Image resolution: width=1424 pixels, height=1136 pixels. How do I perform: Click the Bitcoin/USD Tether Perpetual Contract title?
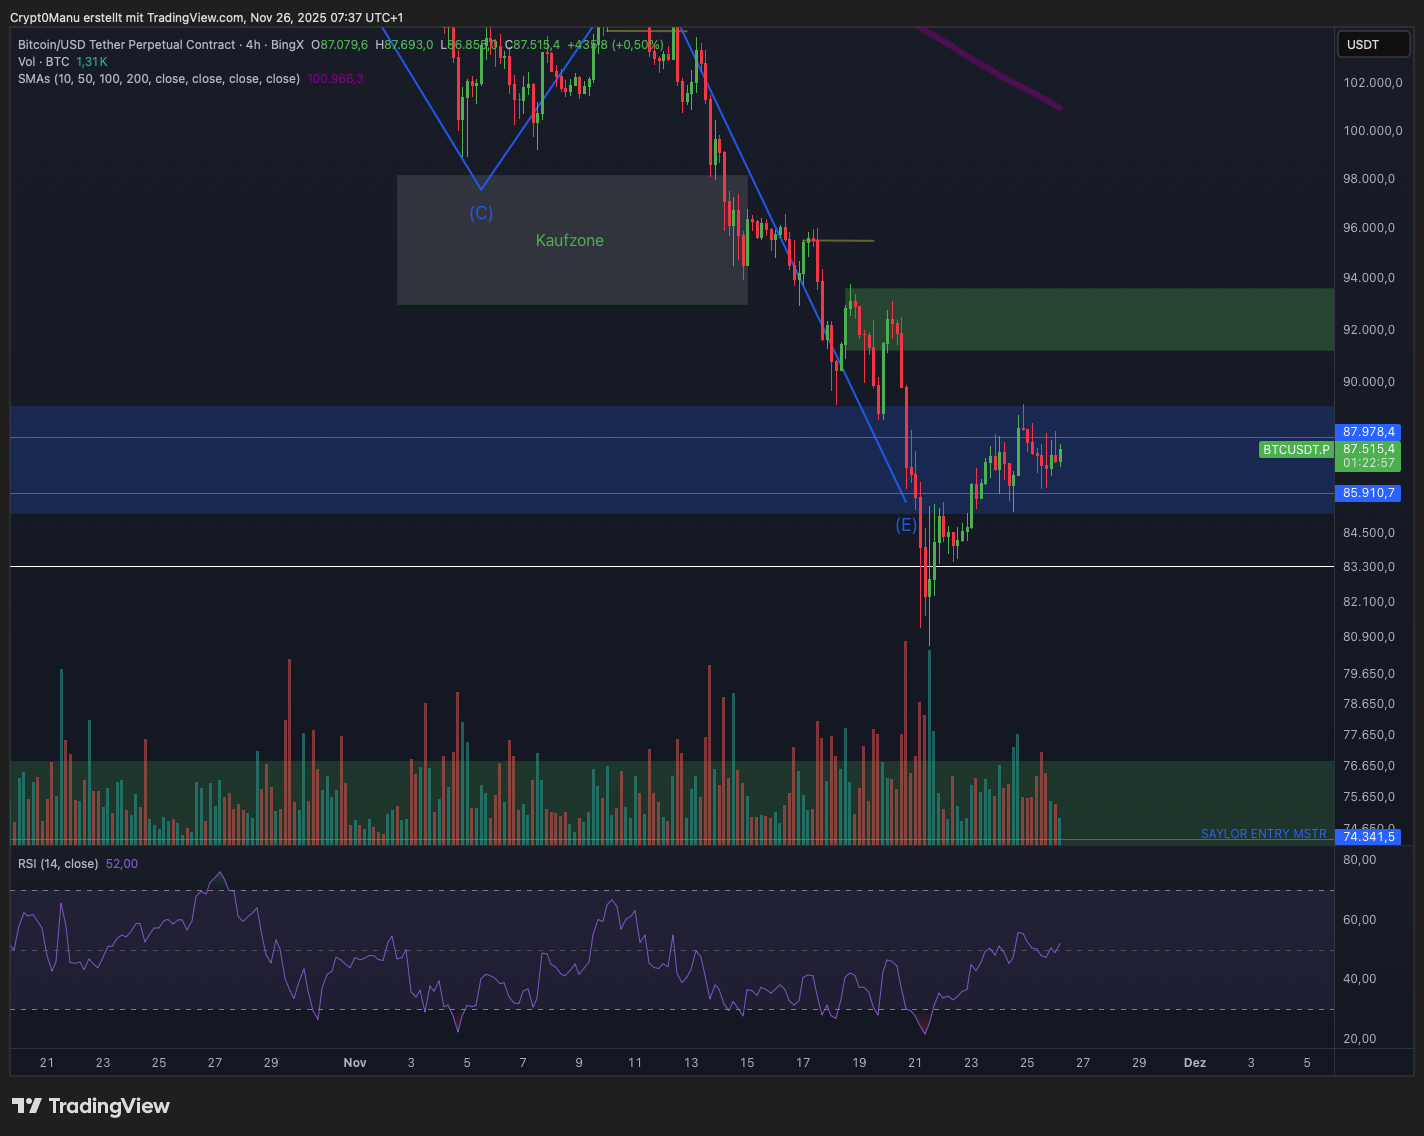click(x=127, y=45)
